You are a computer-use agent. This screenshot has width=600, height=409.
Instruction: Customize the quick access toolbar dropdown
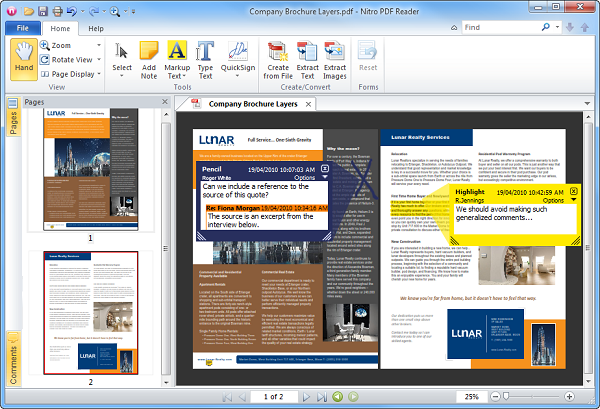tap(134, 11)
